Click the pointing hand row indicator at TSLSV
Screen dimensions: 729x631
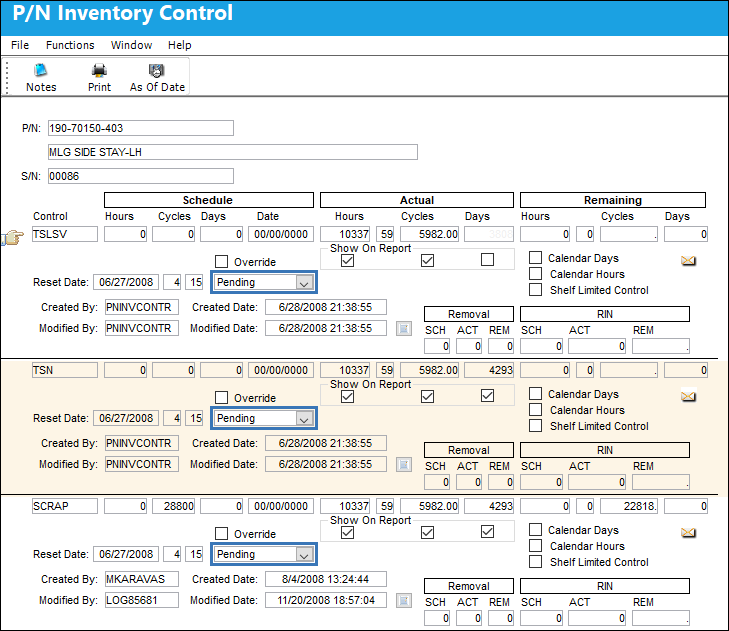point(13,237)
